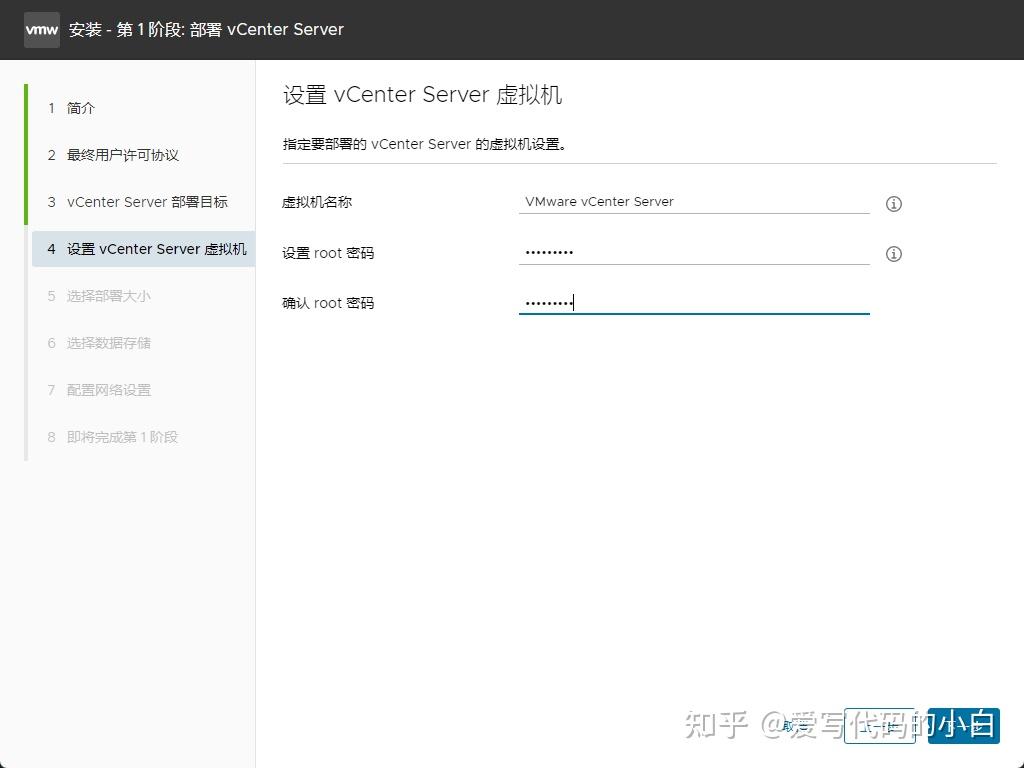Screen dimensions: 1024x768
Task: Click the description 指定要部署的 vCenter Server 的虚拟机设置
Action: pos(424,144)
